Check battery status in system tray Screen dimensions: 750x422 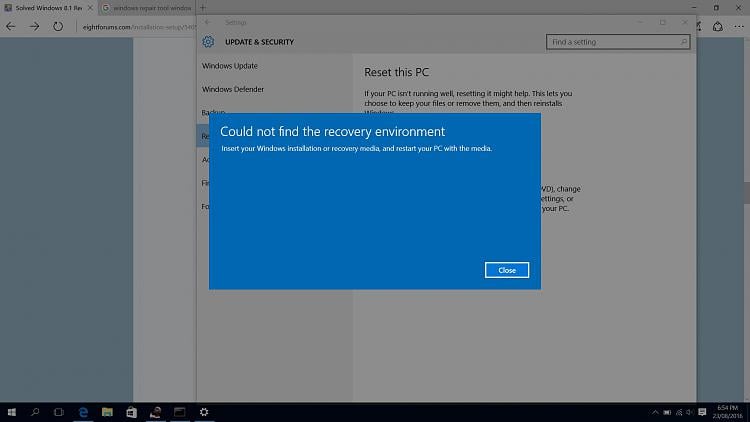pyautogui.click(x=667, y=412)
